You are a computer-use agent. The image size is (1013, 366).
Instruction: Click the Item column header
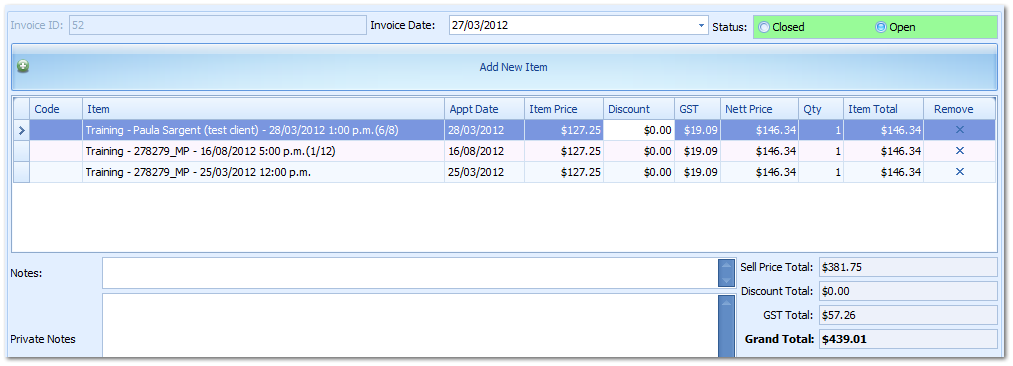(x=263, y=109)
